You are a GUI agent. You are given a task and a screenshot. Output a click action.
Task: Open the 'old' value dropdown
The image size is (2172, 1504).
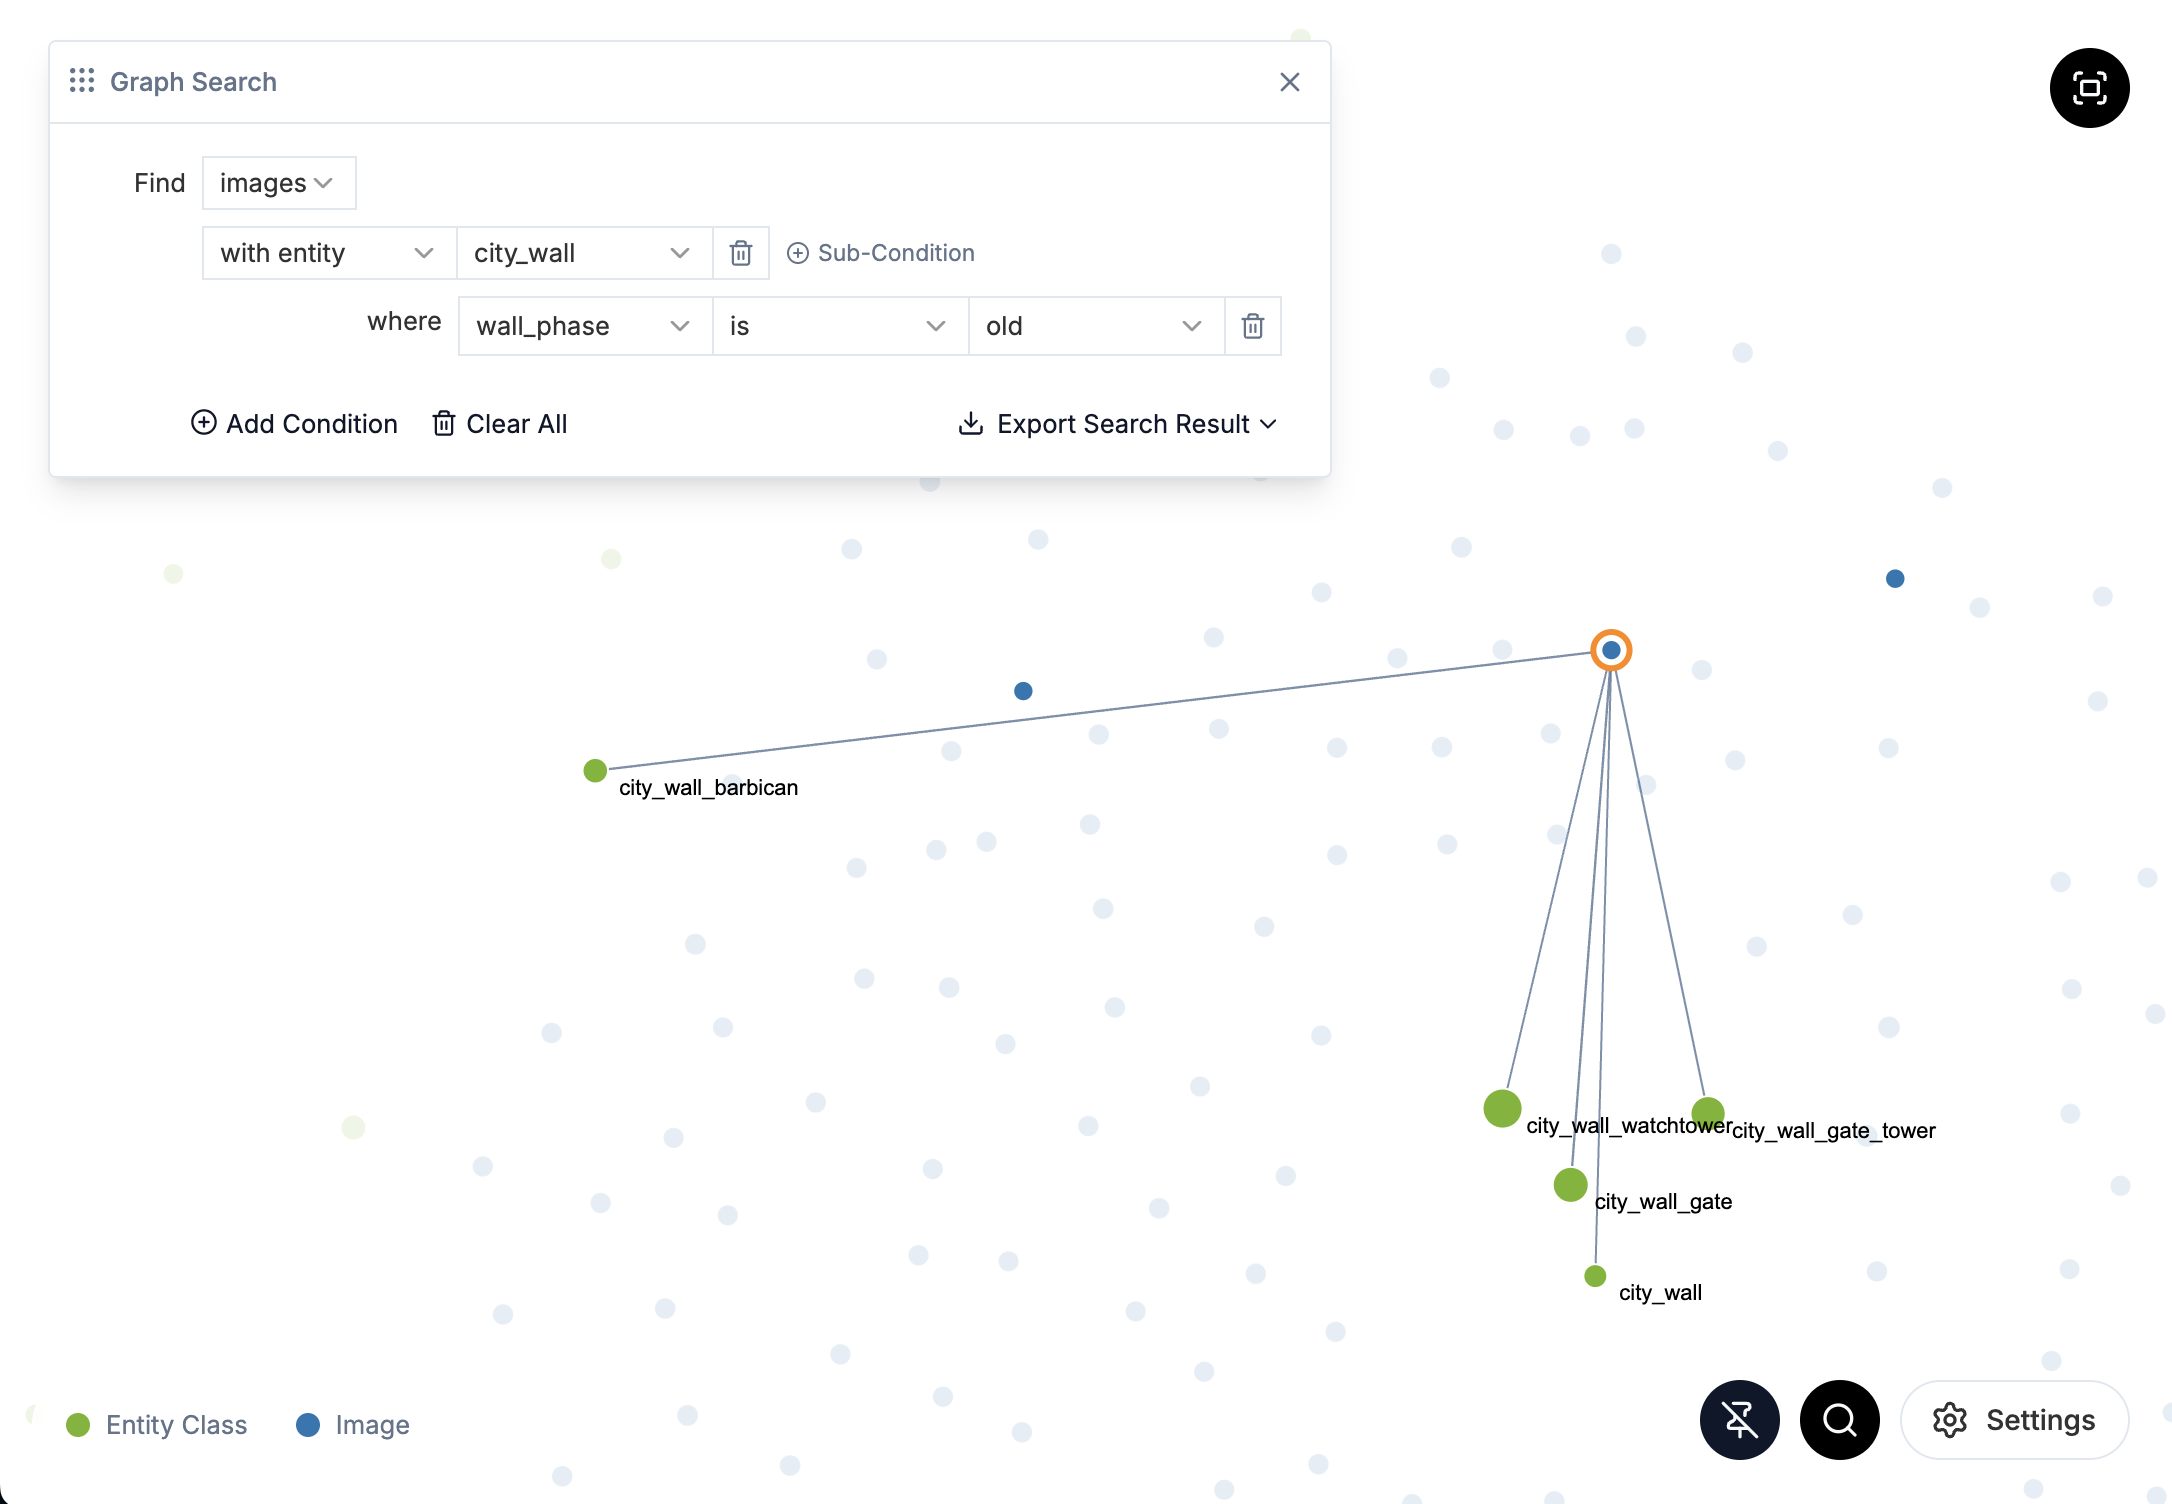[1191, 326]
